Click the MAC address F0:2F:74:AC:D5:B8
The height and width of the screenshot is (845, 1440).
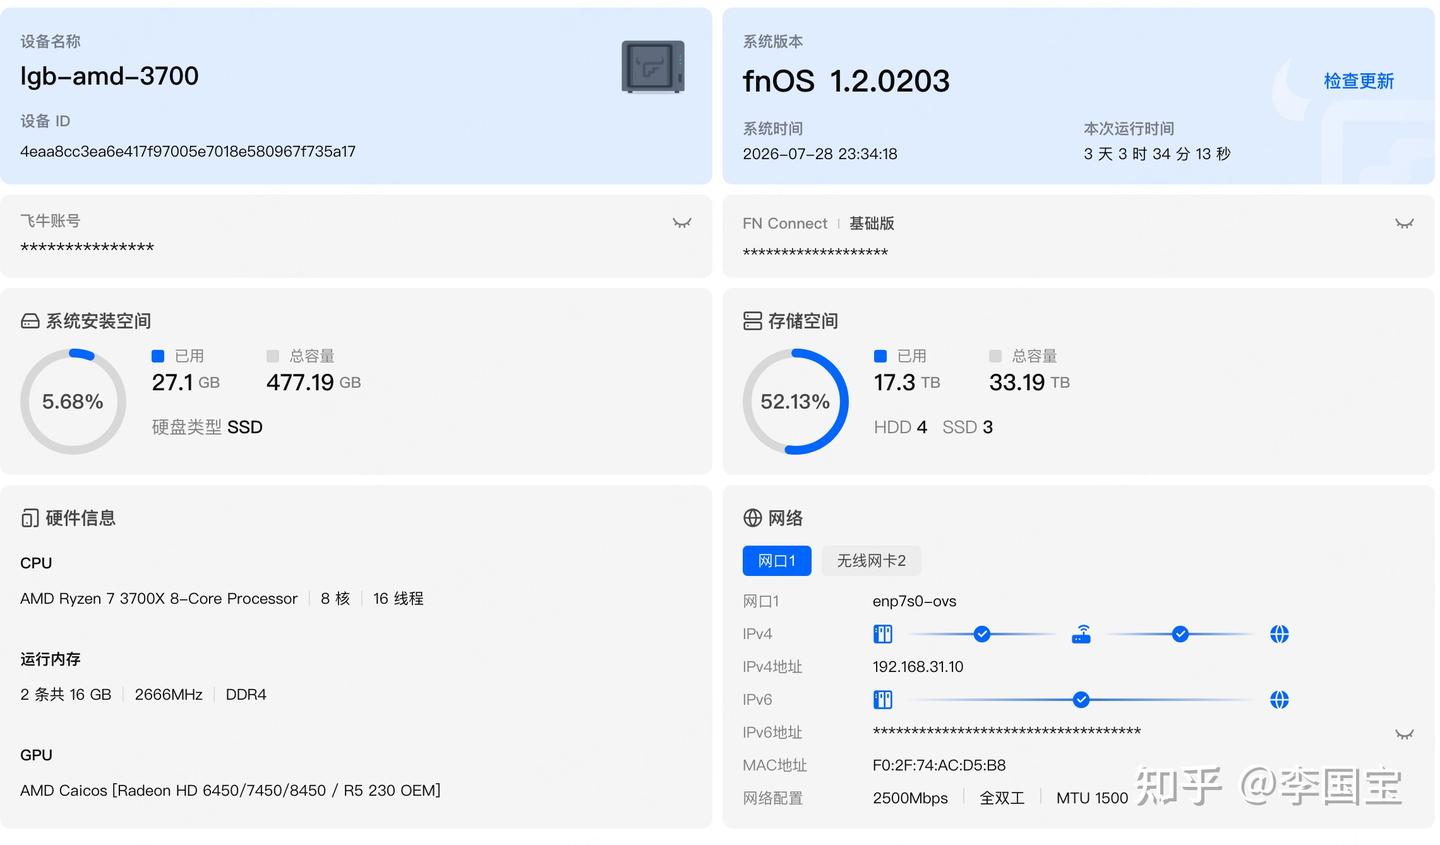pyautogui.click(x=939, y=766)
